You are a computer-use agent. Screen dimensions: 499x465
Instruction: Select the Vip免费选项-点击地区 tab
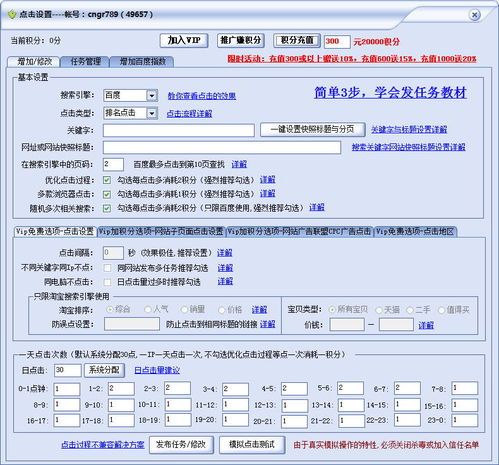(x=415, y=232)
